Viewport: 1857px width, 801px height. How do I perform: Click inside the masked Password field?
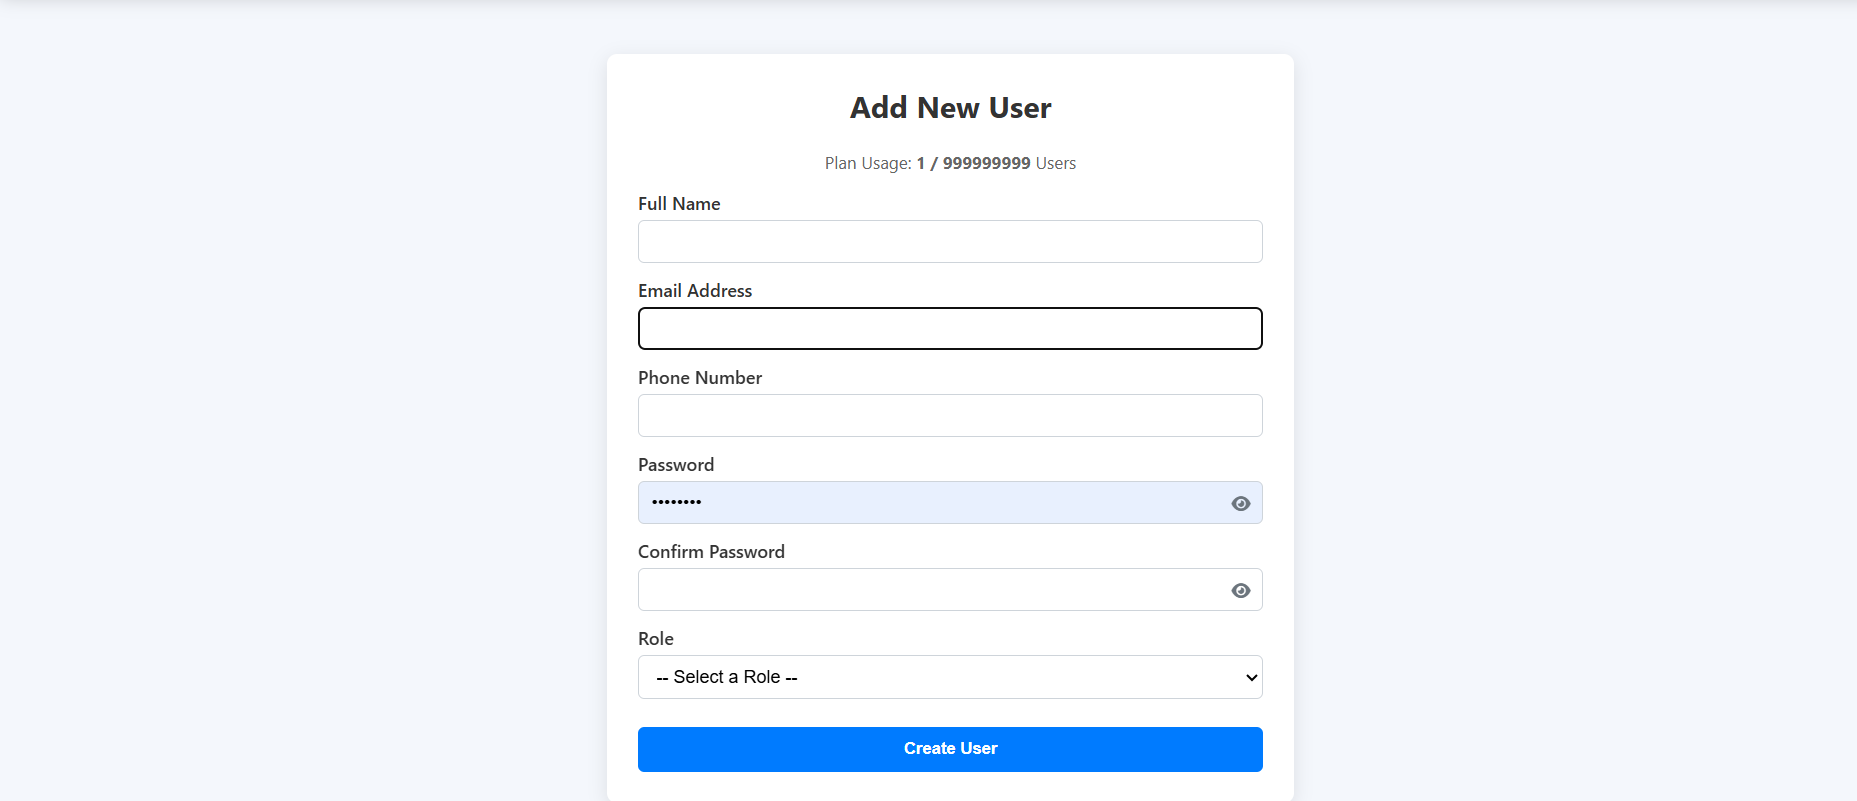(x=930, y=503)
